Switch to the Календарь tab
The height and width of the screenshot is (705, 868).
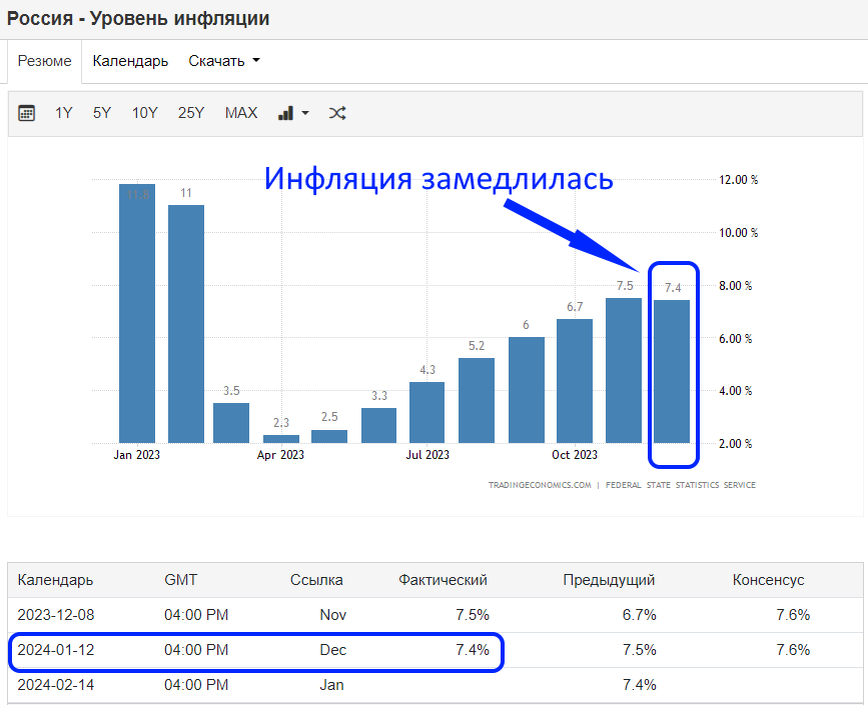[130, 61]
